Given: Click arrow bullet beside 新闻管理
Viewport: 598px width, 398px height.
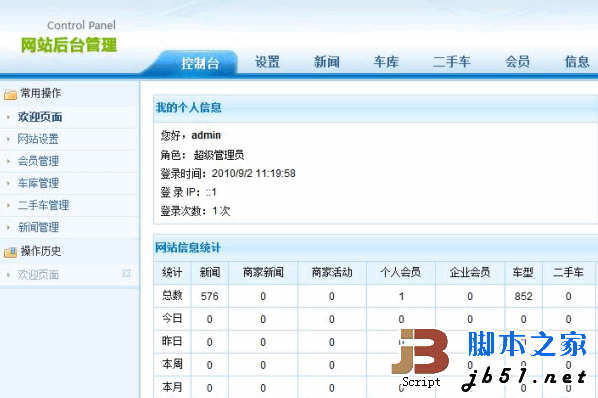Looking at the screenshot, I should click(x=8, y=227).
